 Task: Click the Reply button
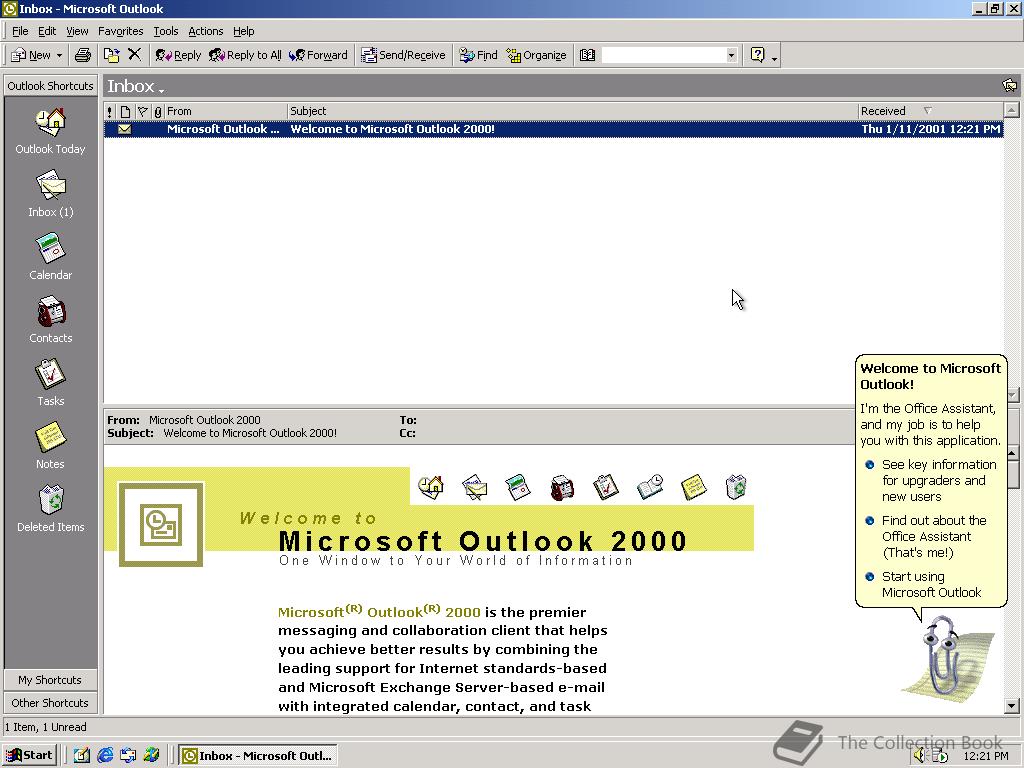[178, 55]
